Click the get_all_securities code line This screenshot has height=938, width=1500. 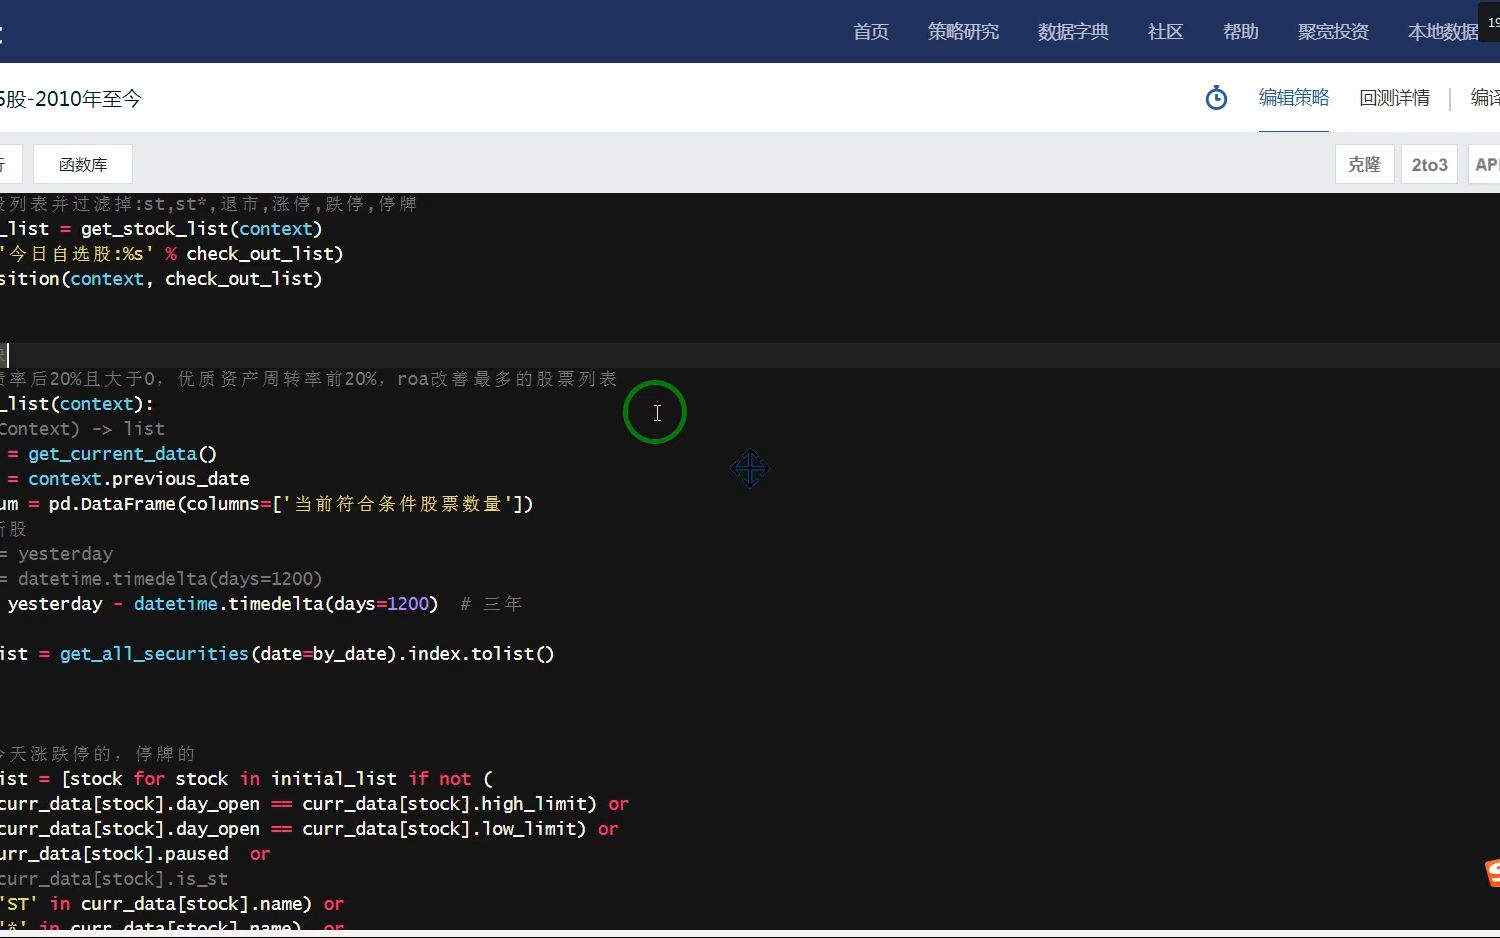coord(277,654)
